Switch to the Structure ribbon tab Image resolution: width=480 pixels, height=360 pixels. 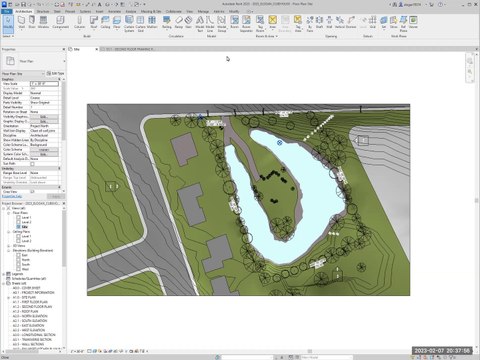coord(43,11)
